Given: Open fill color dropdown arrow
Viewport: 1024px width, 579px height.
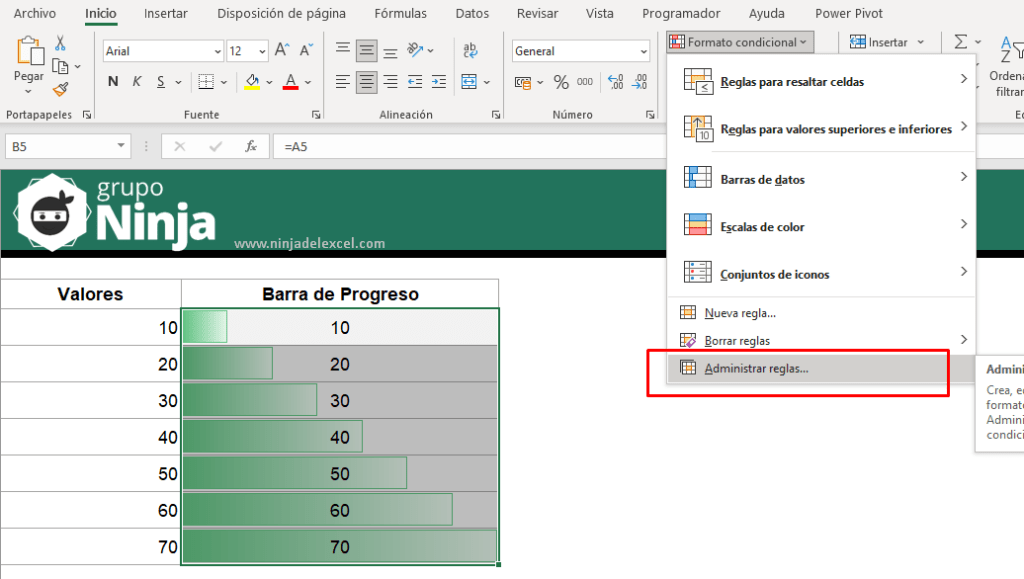Looking at the screenshot, I should 269,82.
